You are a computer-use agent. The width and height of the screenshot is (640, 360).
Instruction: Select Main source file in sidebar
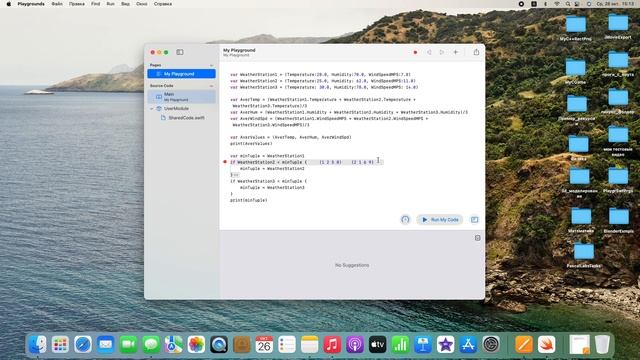181,97
